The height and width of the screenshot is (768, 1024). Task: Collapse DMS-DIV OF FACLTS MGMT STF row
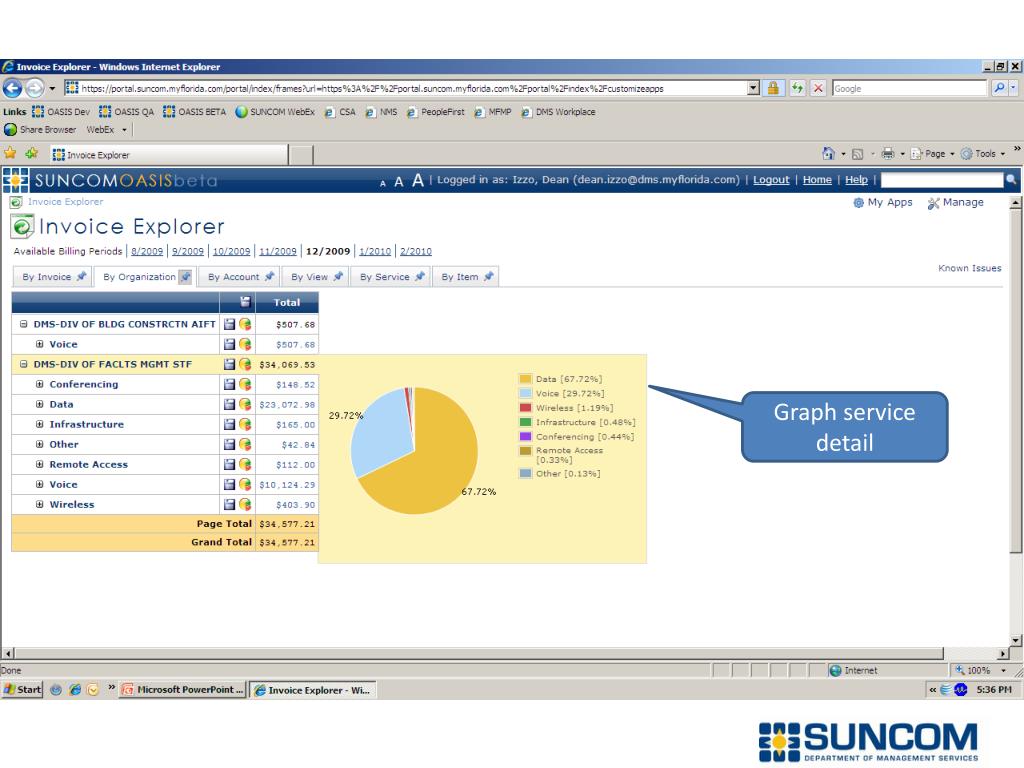click(24, 364)
